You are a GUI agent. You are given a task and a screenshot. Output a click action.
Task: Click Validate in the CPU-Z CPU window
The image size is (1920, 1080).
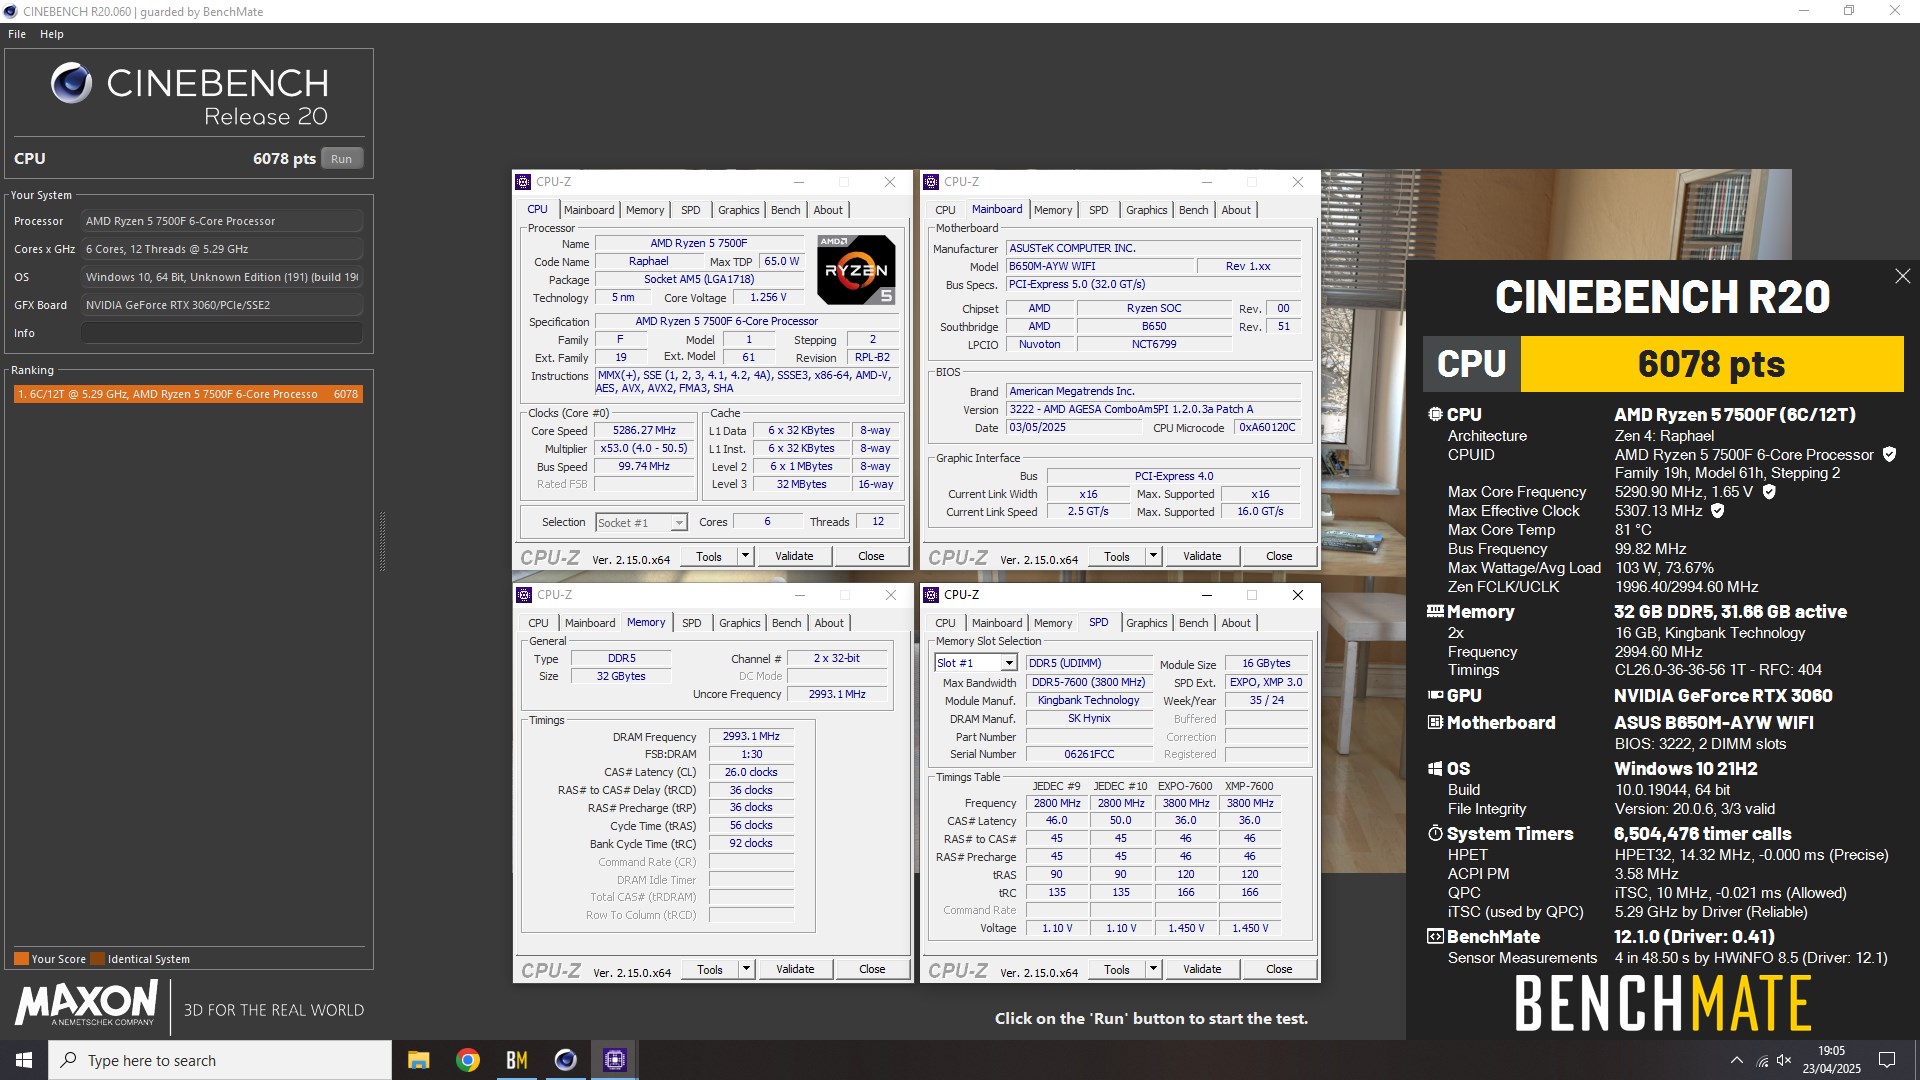794,556
